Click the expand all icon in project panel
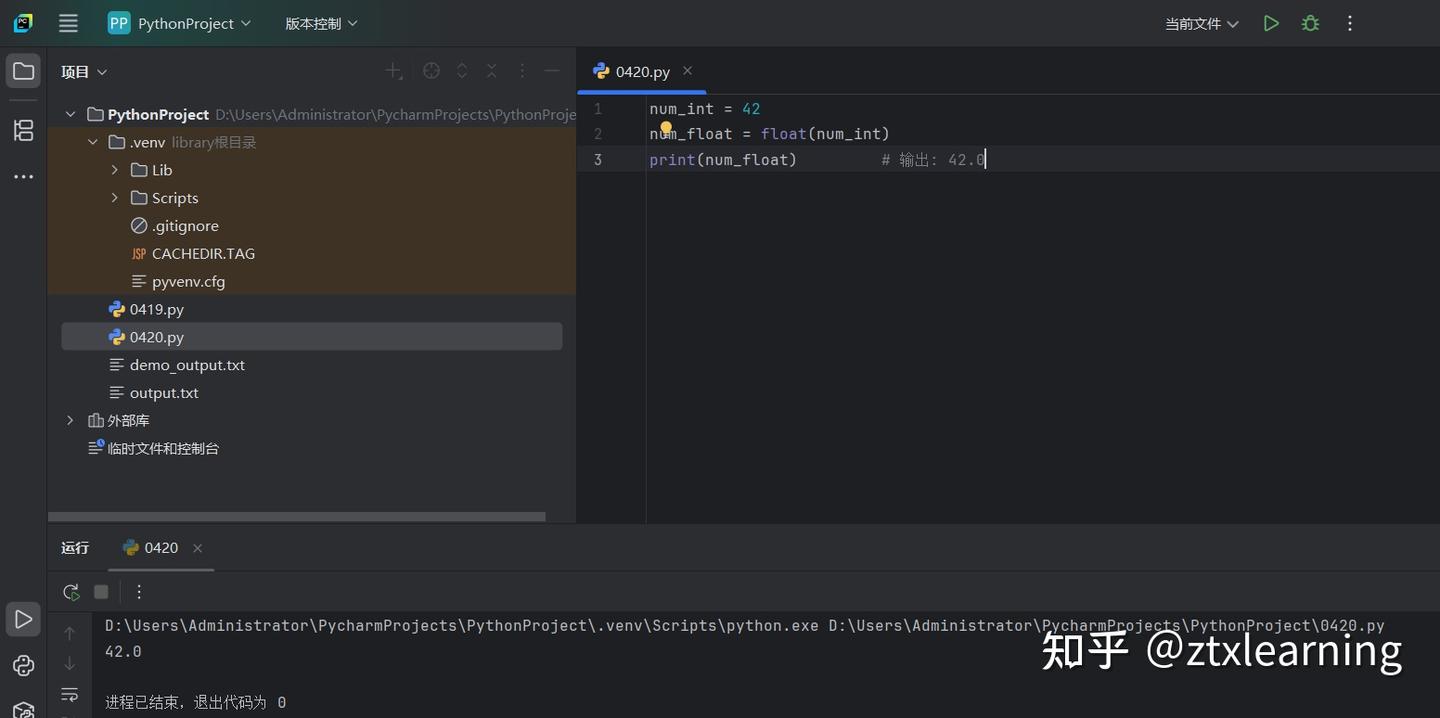Screen dimensions: 1440x718 click(x=462, y=71)
